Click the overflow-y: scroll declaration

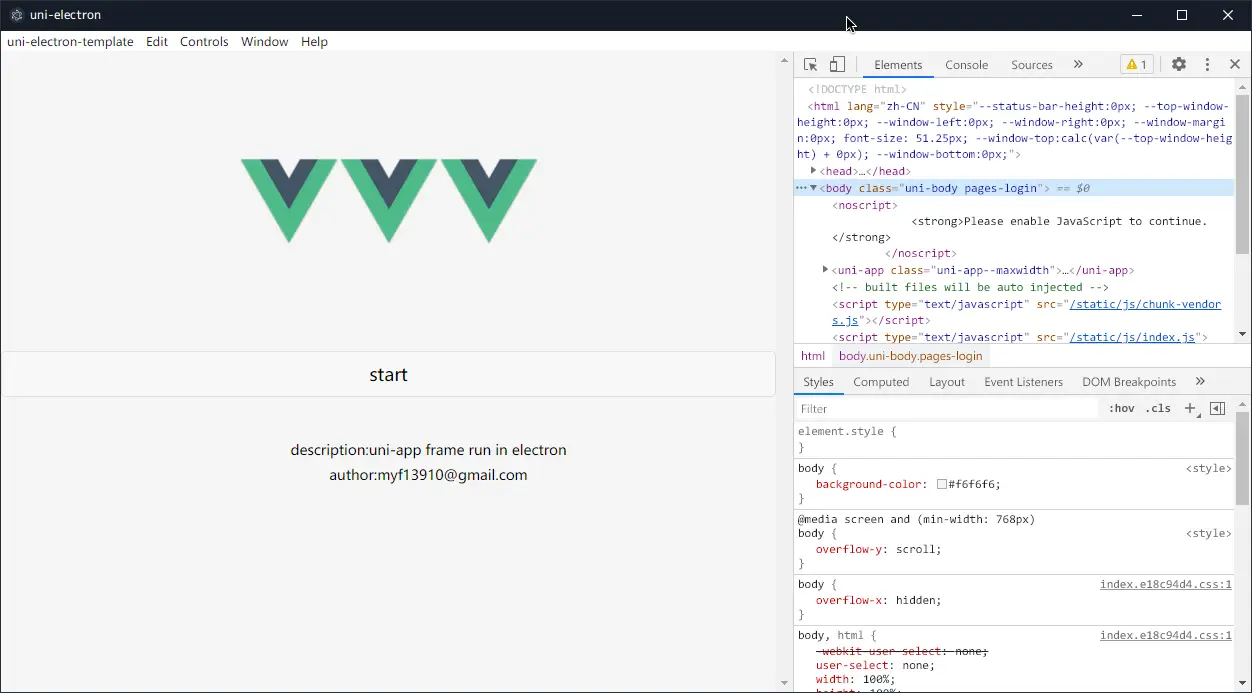pyautogui.click(x=879, y=549)
